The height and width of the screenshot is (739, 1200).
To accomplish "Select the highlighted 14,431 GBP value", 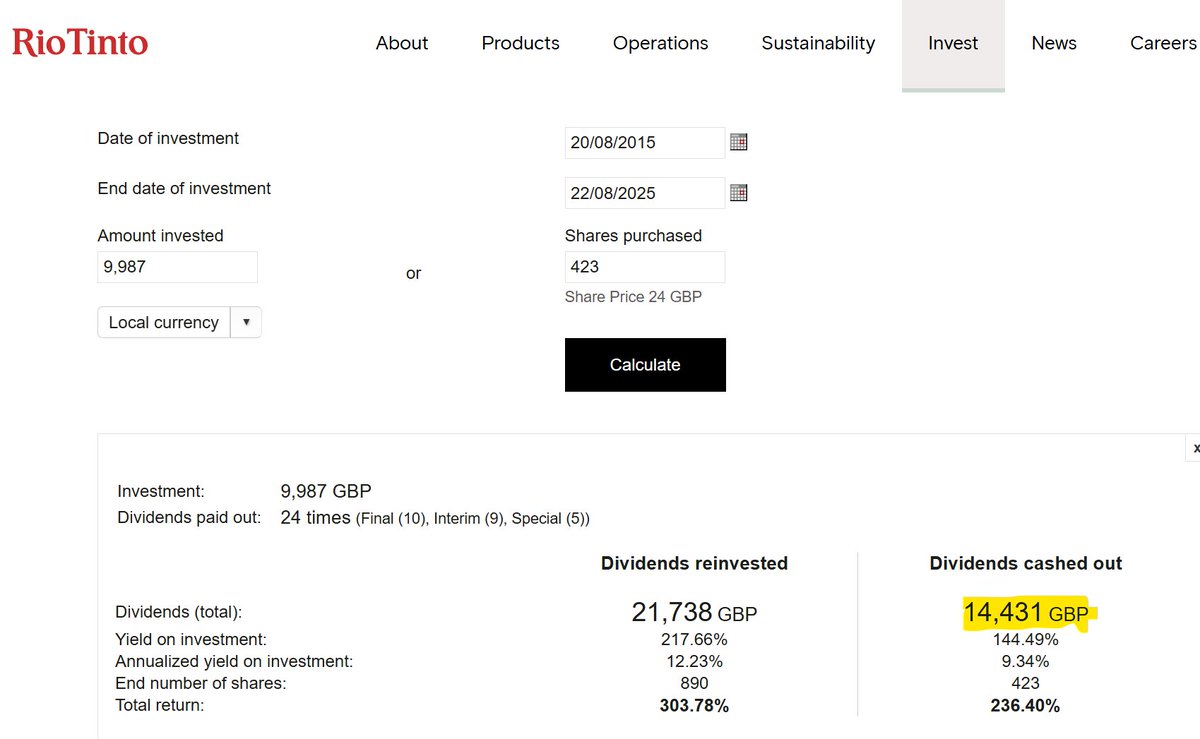I will (x=1026, y=612).
